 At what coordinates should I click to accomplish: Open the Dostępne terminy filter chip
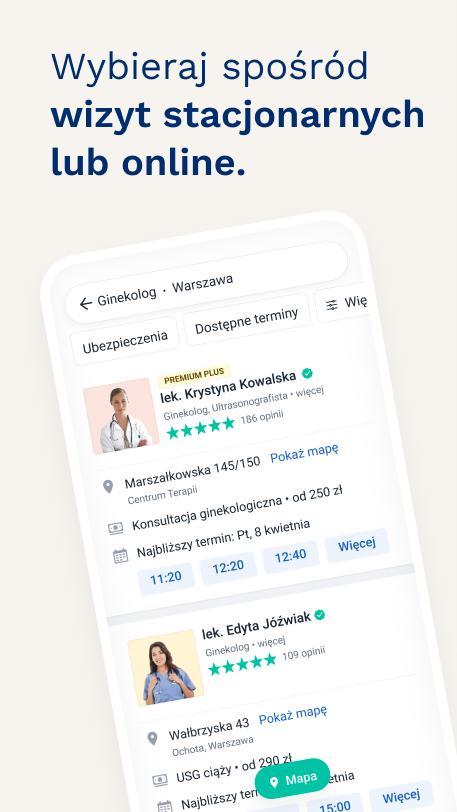tap(247, 320)
